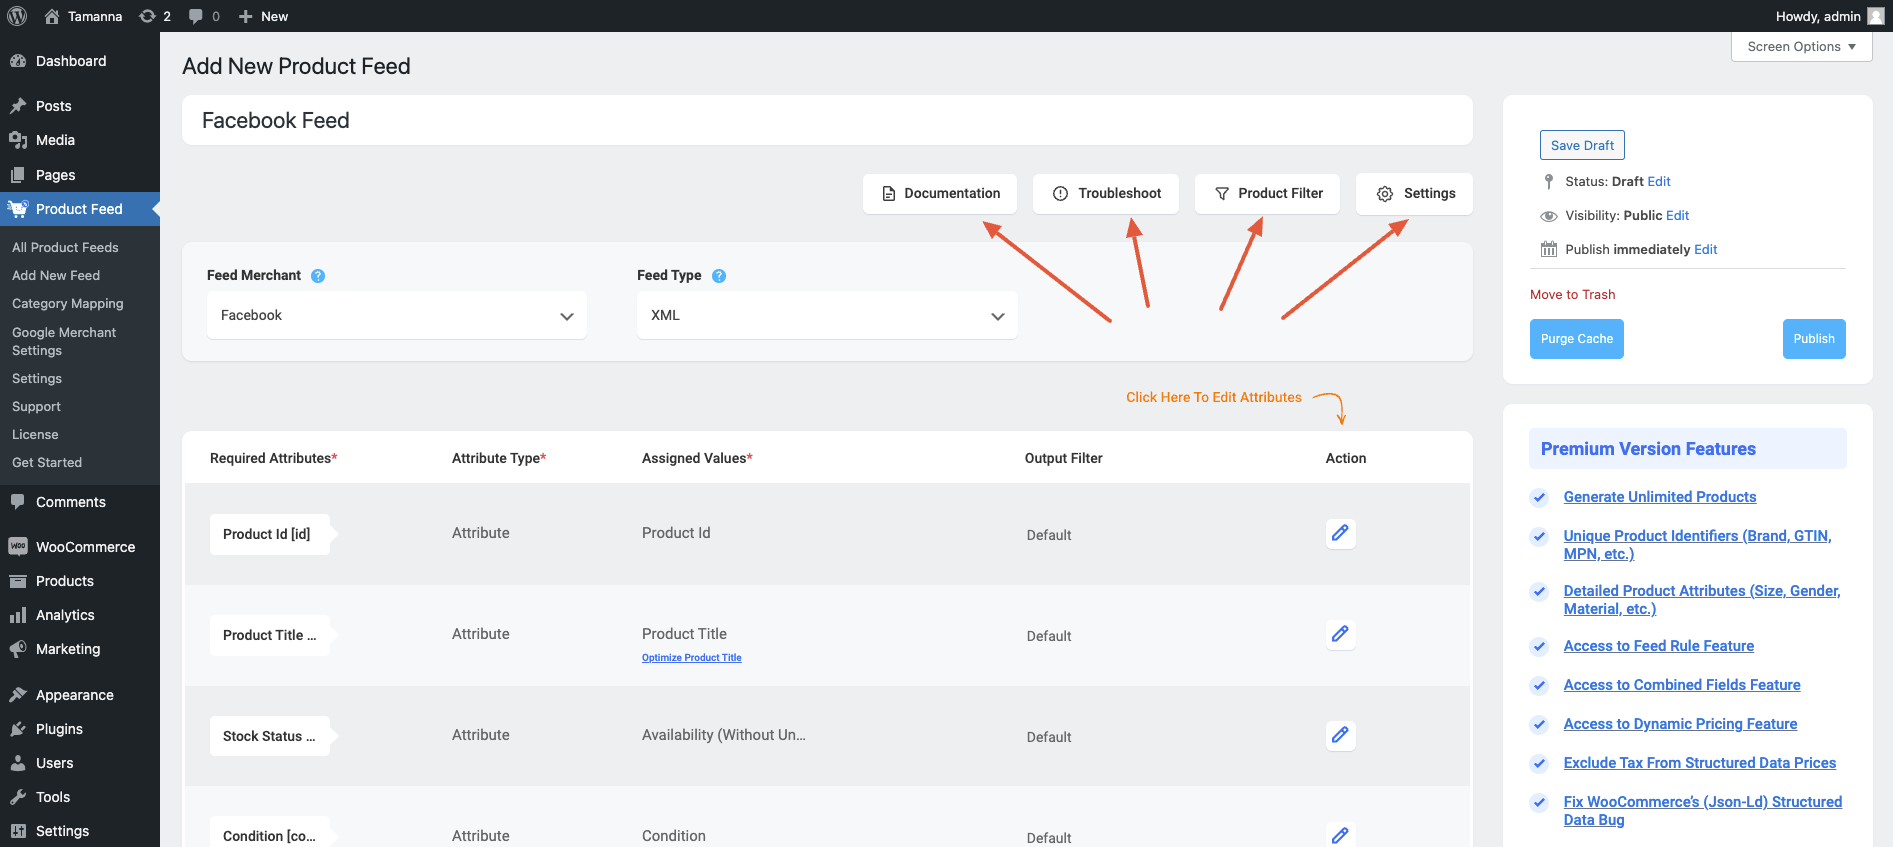Screen dimensions: 1893x847
Task: Open Fix WooCommerce's Json-Ld Structured Data link
Action: pos(1703,811)
